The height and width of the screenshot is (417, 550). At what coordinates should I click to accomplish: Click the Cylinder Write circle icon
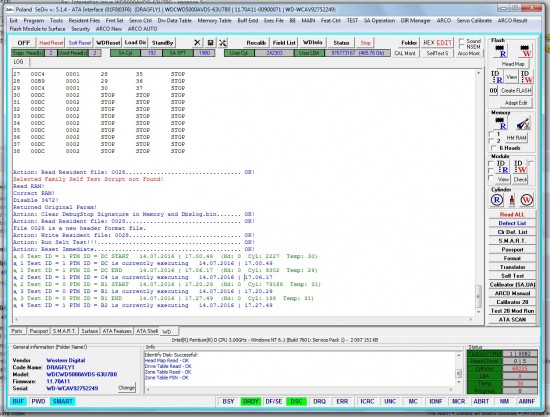tap(527, 200)
